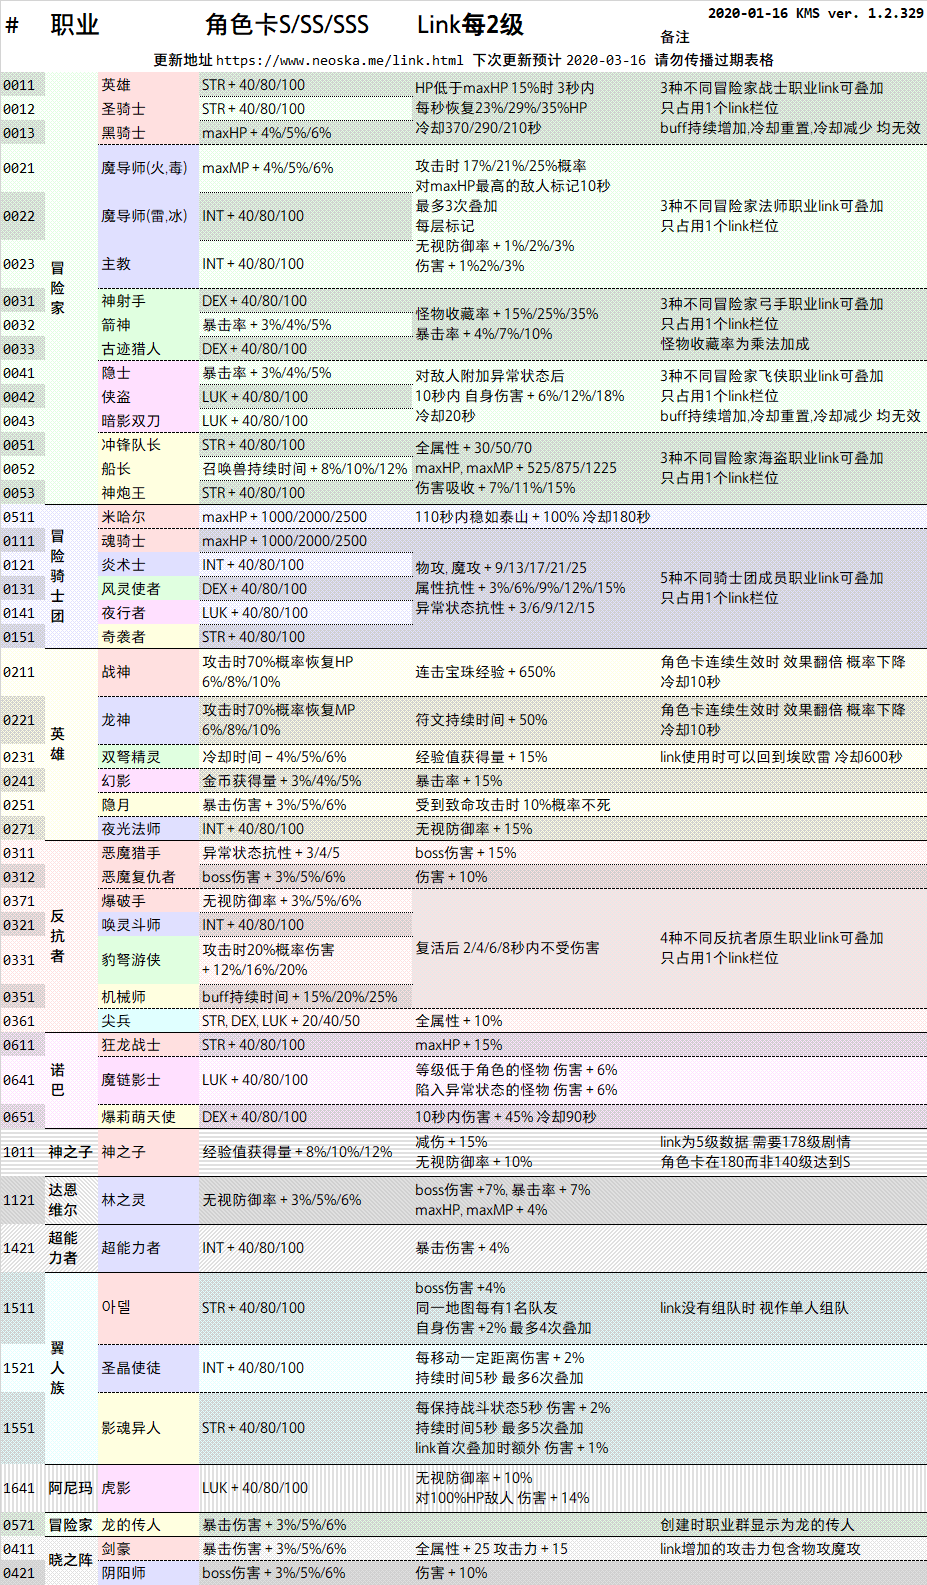Click the '角色卡S/SS/SSS' column header

(x=287, y=25)
